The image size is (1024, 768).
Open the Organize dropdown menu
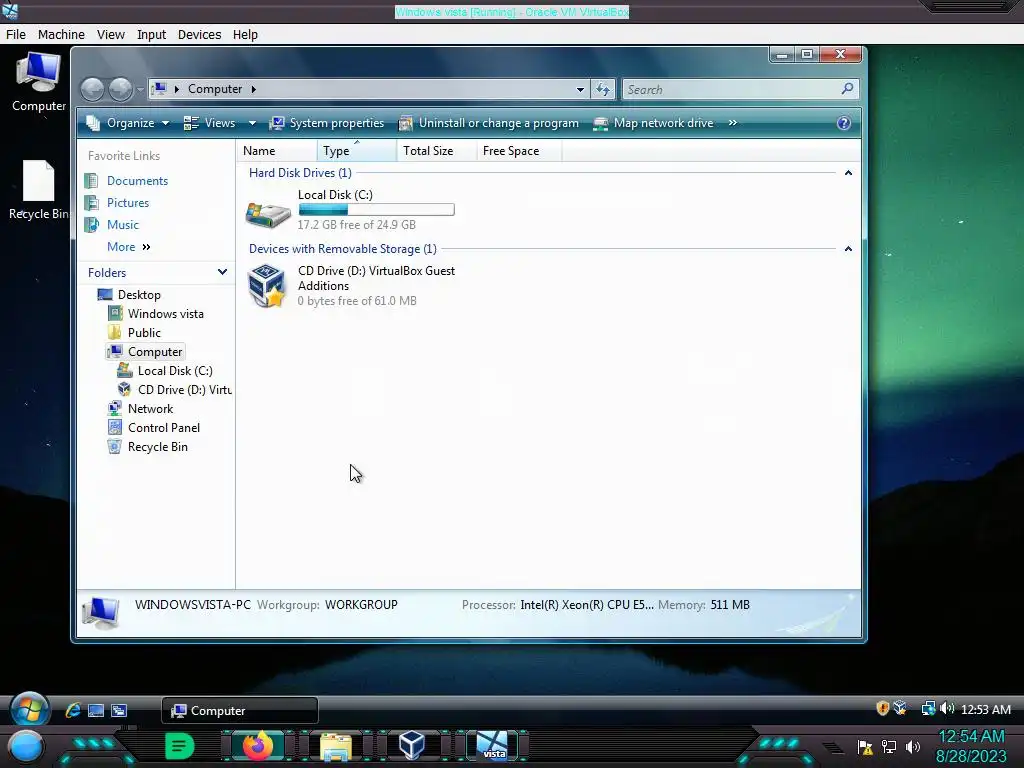click(x=128, y=123)
